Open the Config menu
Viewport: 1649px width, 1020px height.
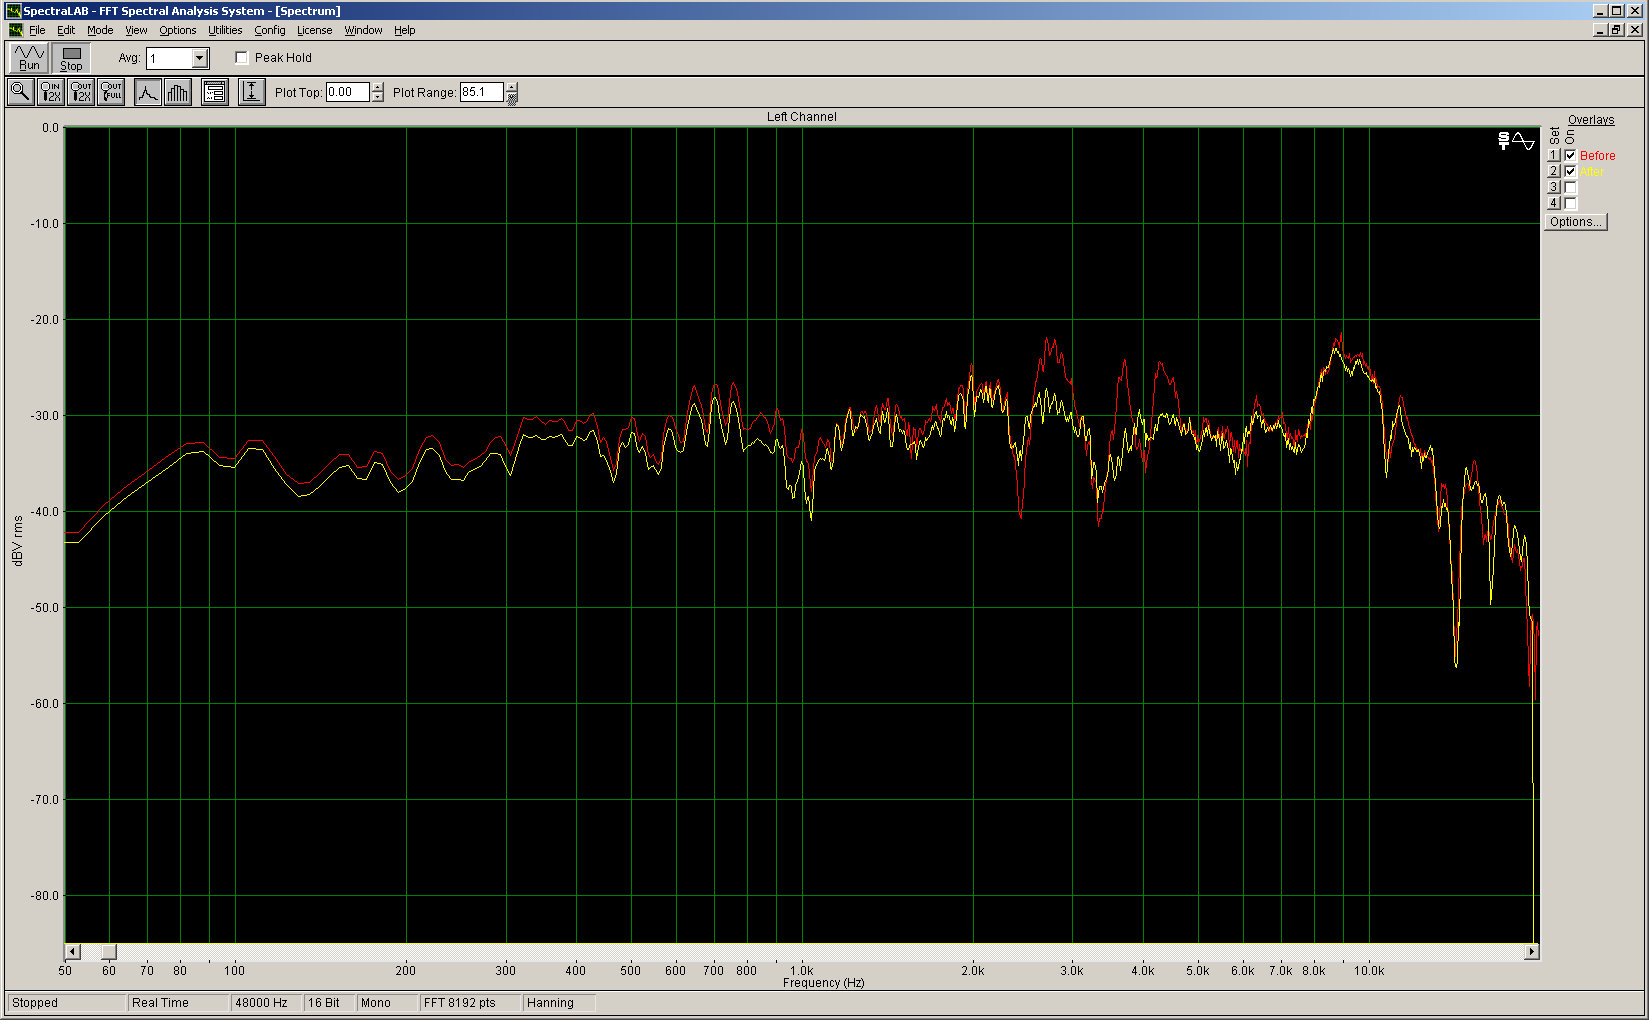tap(270, 30)
